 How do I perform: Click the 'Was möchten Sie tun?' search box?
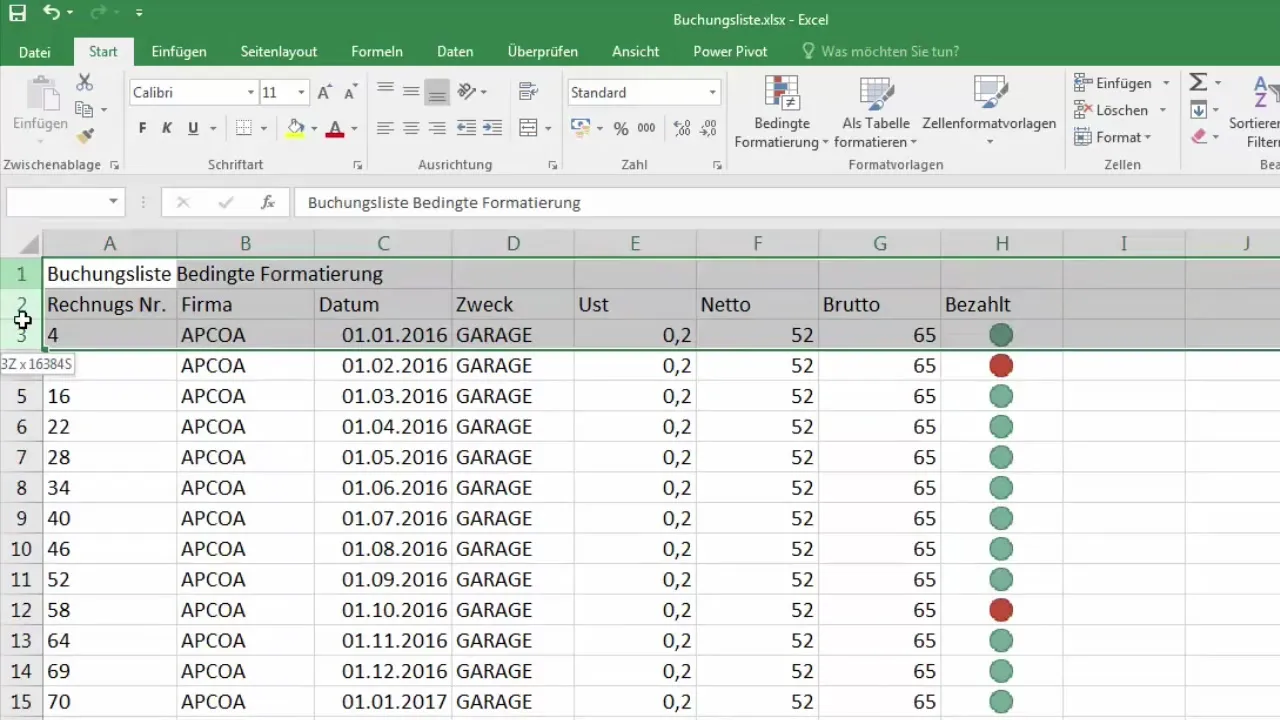coord(880,52)
